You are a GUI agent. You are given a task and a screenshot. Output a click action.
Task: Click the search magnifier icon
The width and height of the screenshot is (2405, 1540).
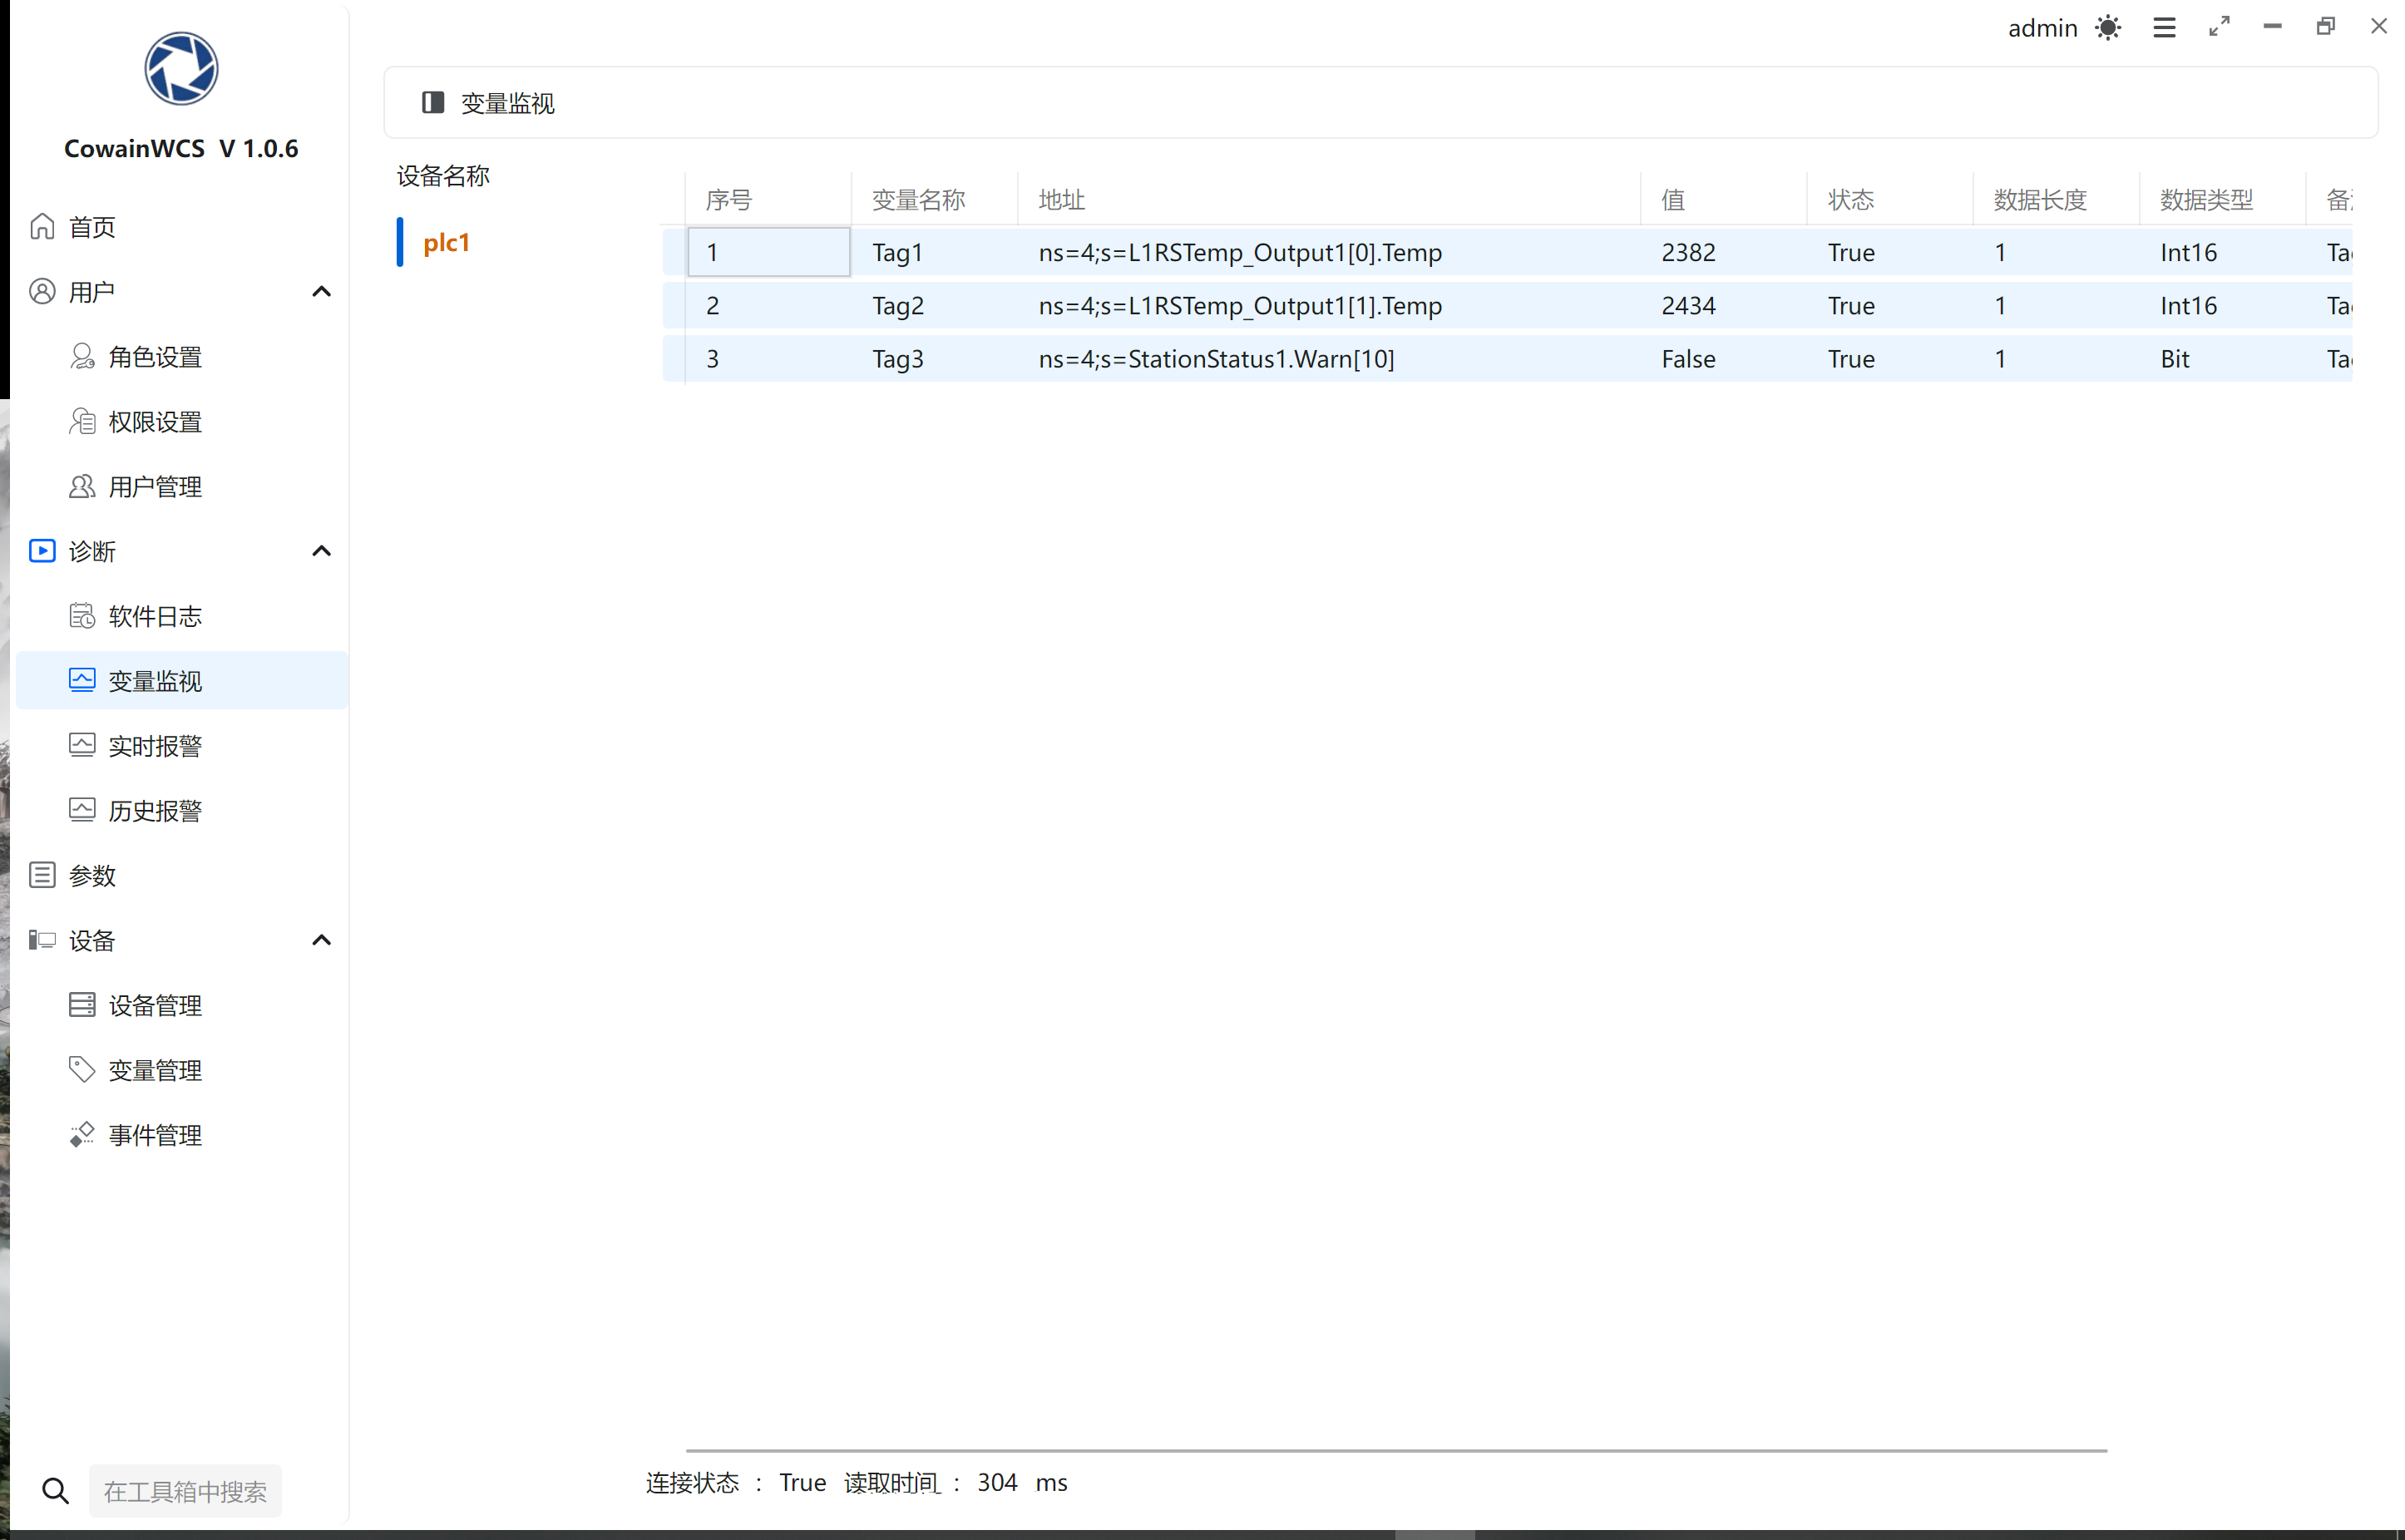tap(56, 1491)
